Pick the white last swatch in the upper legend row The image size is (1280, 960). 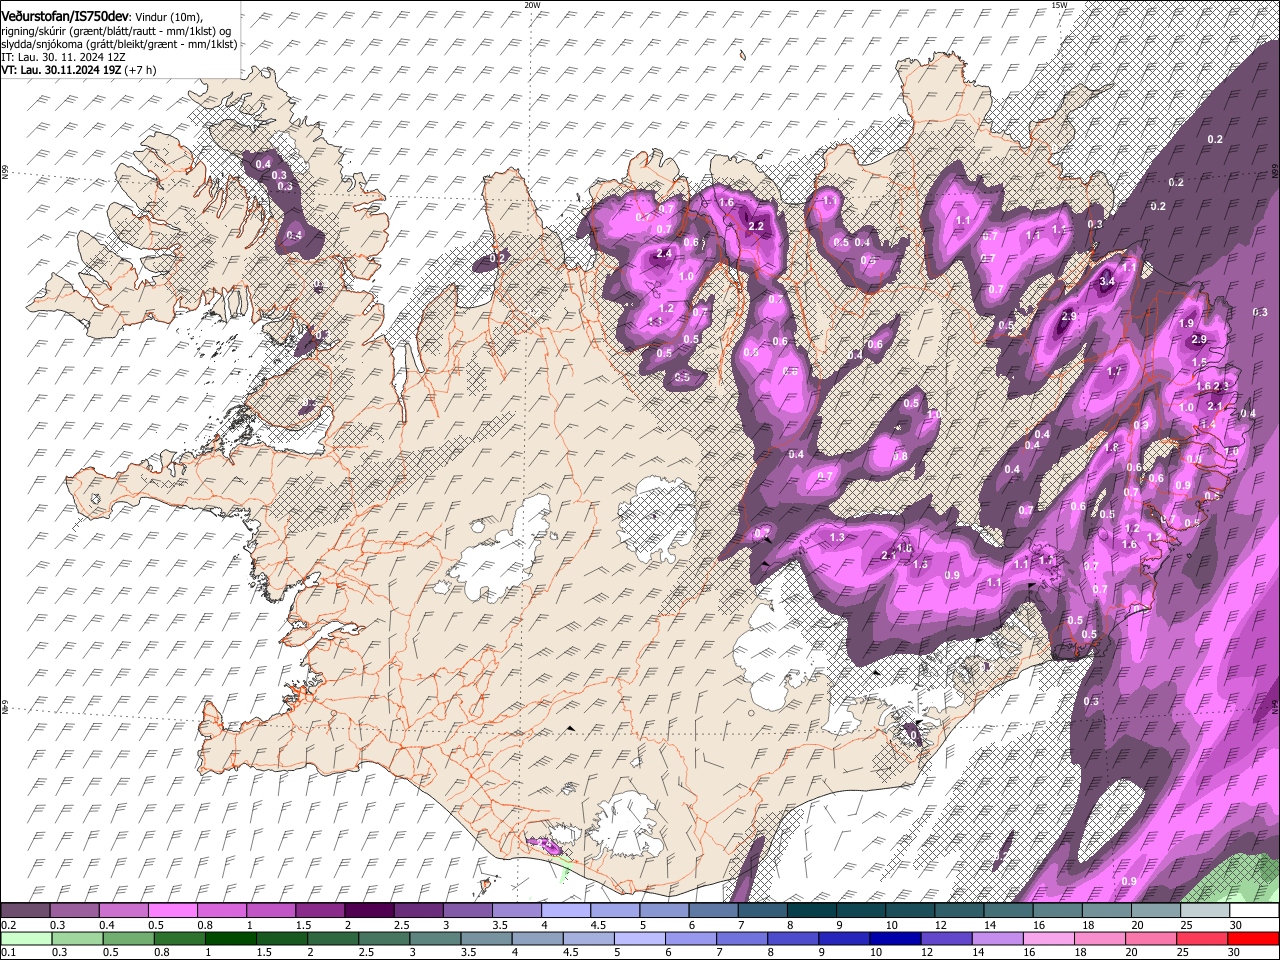coord(1254,910)
